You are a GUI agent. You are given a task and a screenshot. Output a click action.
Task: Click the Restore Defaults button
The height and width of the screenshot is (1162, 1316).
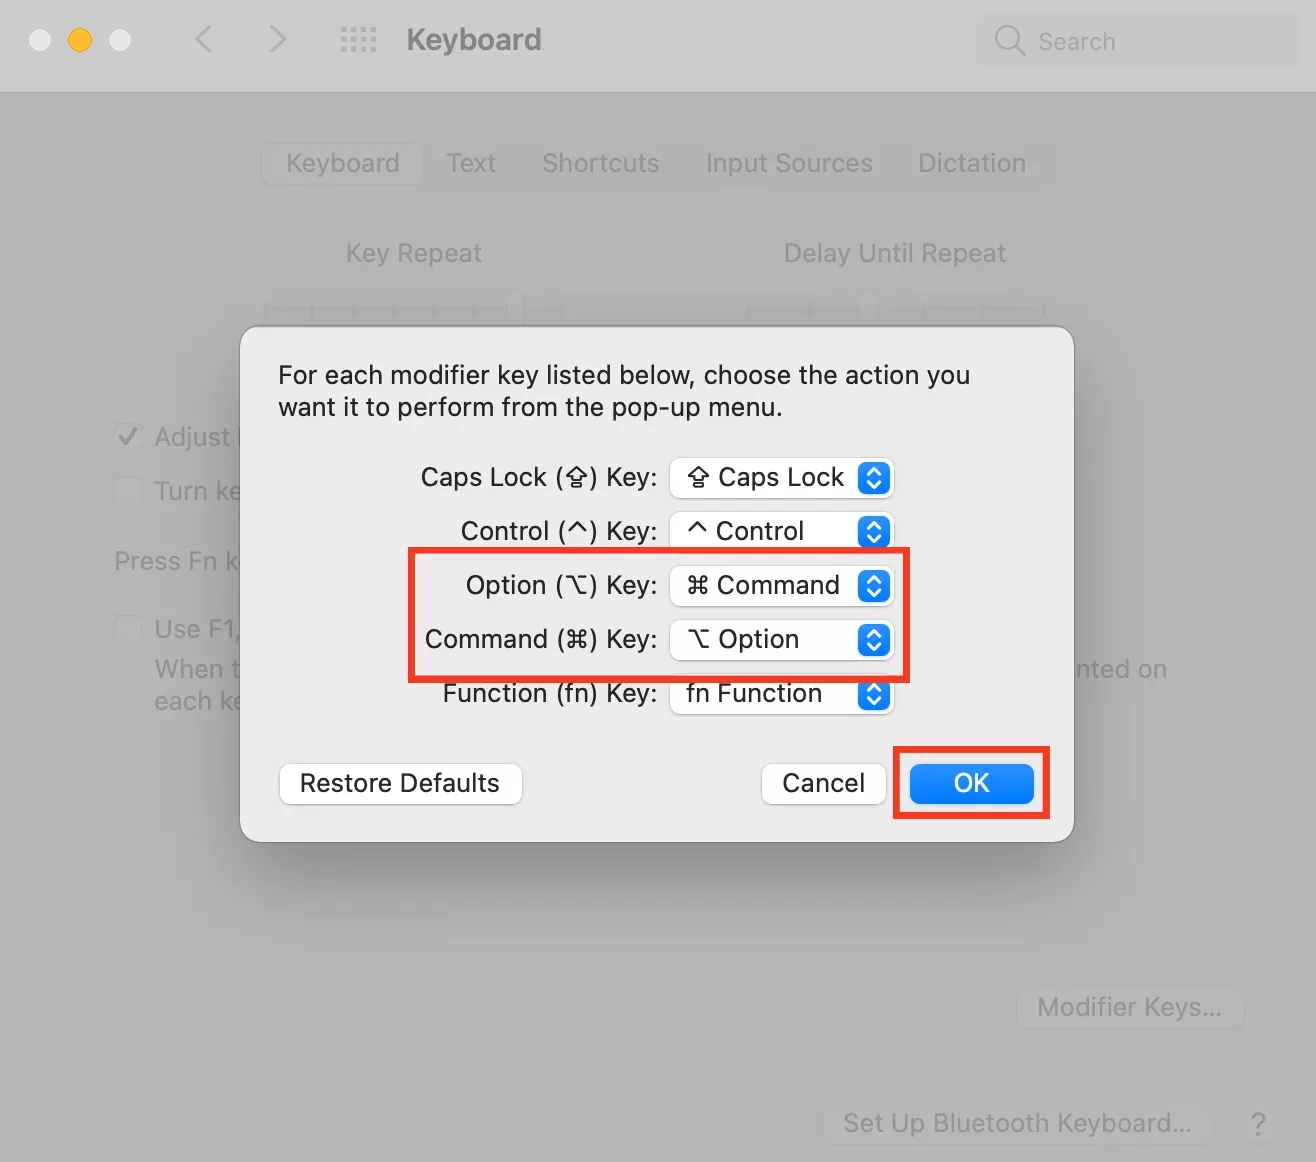pos(400,783)
